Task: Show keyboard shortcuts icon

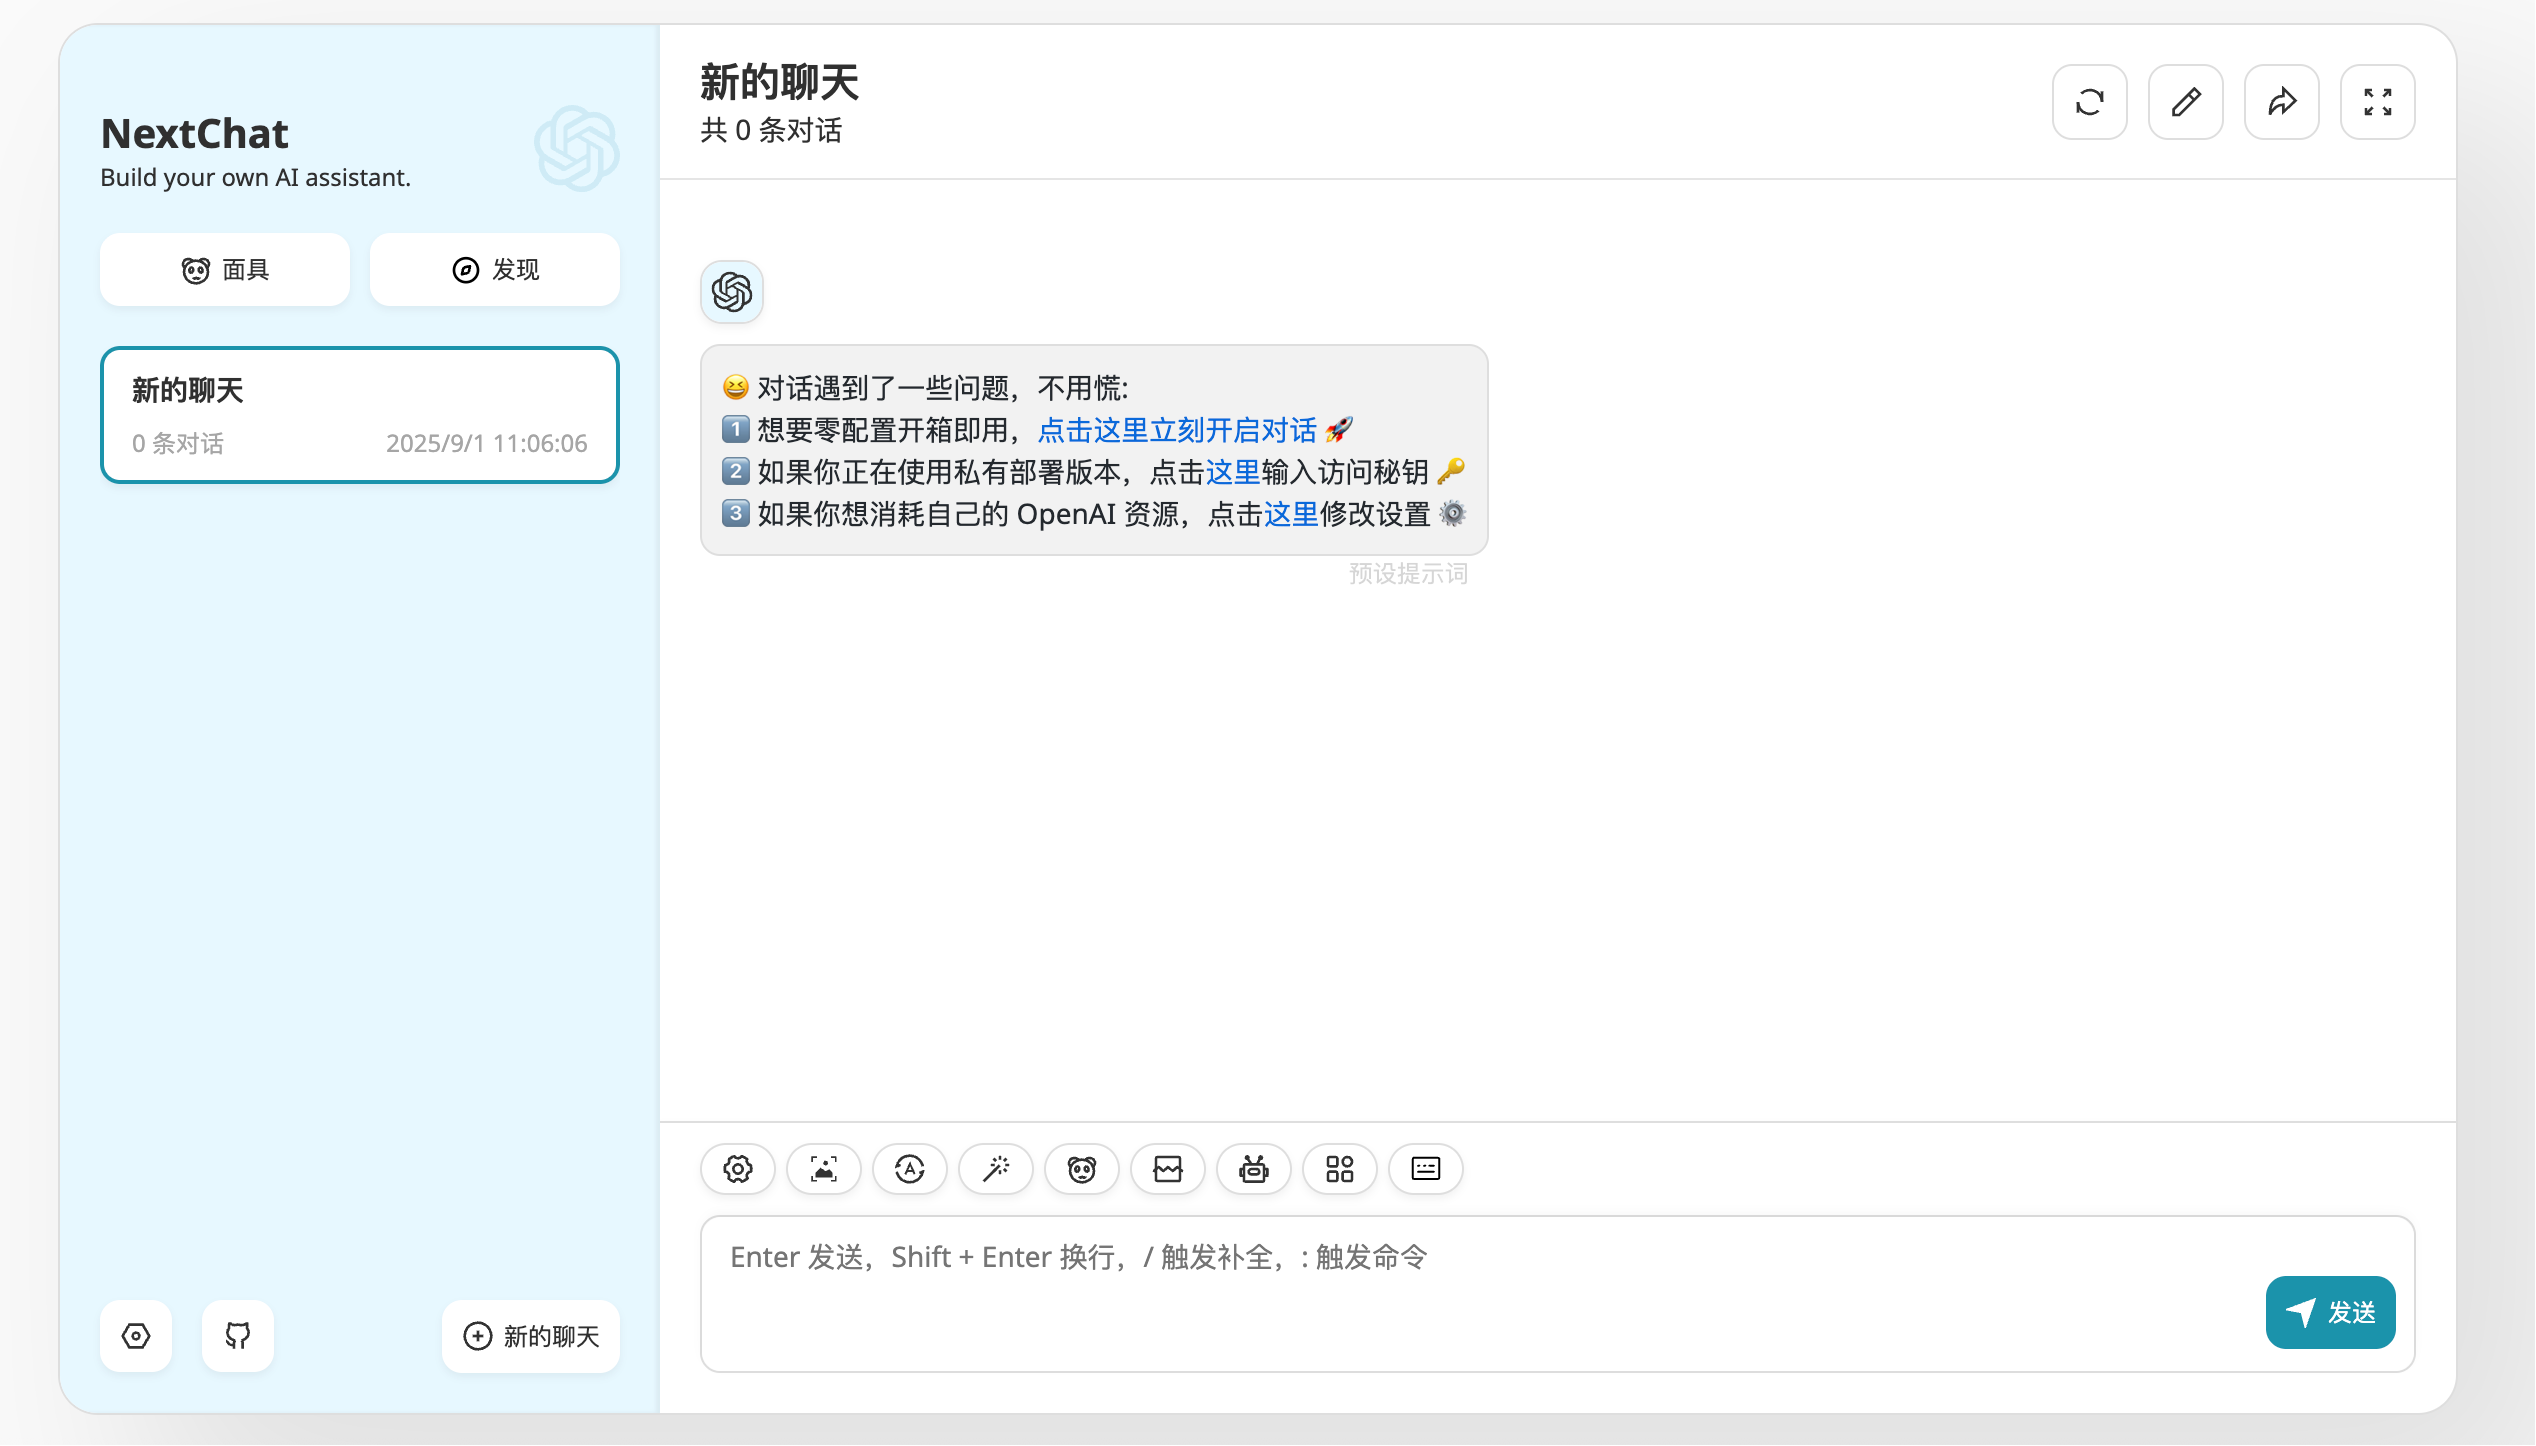Action: click(1426, 1169)
